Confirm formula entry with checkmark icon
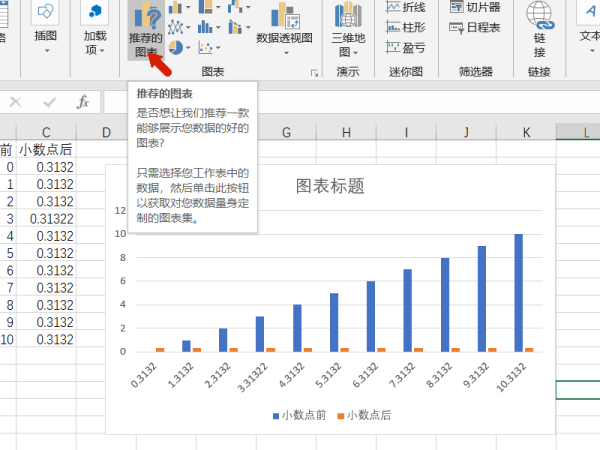Viewport: 600px width, 450px height. pyautogui.click(x=49, y=102)
